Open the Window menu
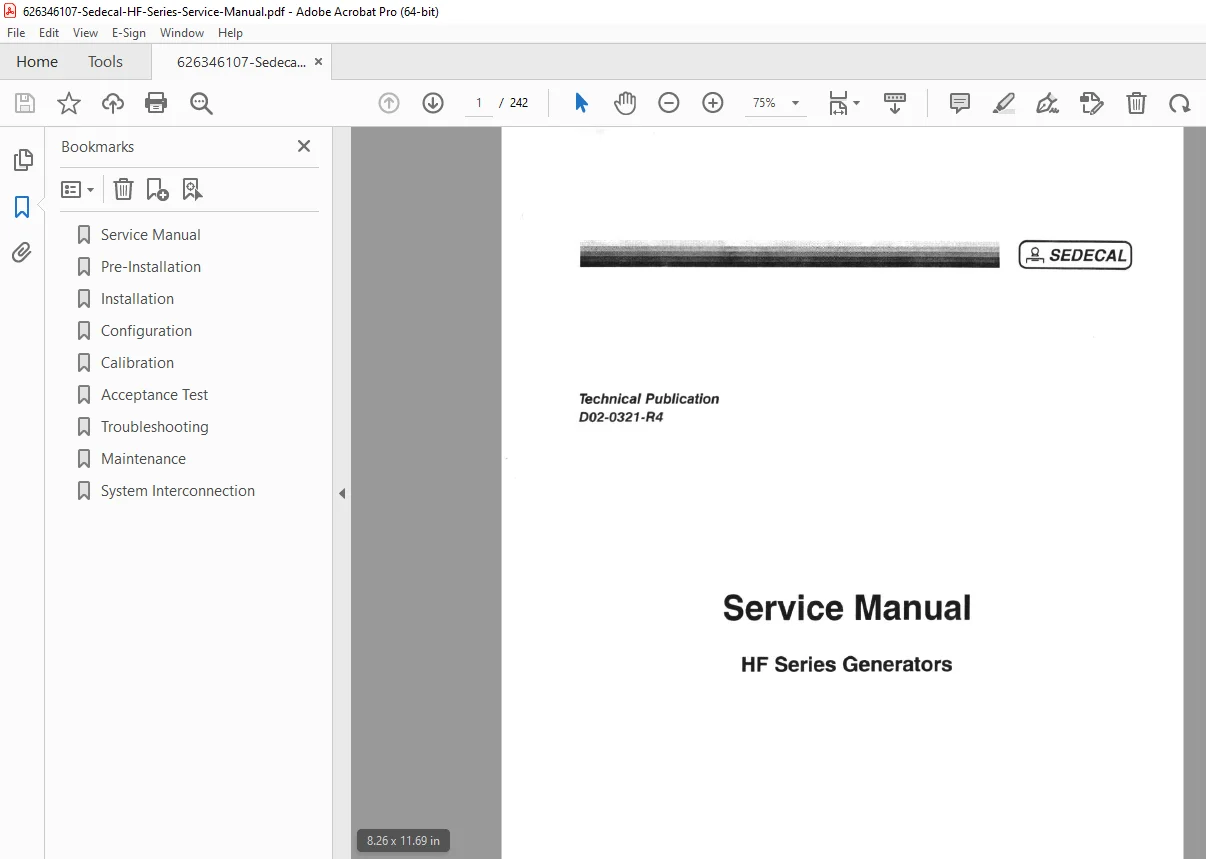The width and height of the screenshot is (1206, 859). point(182,32)
